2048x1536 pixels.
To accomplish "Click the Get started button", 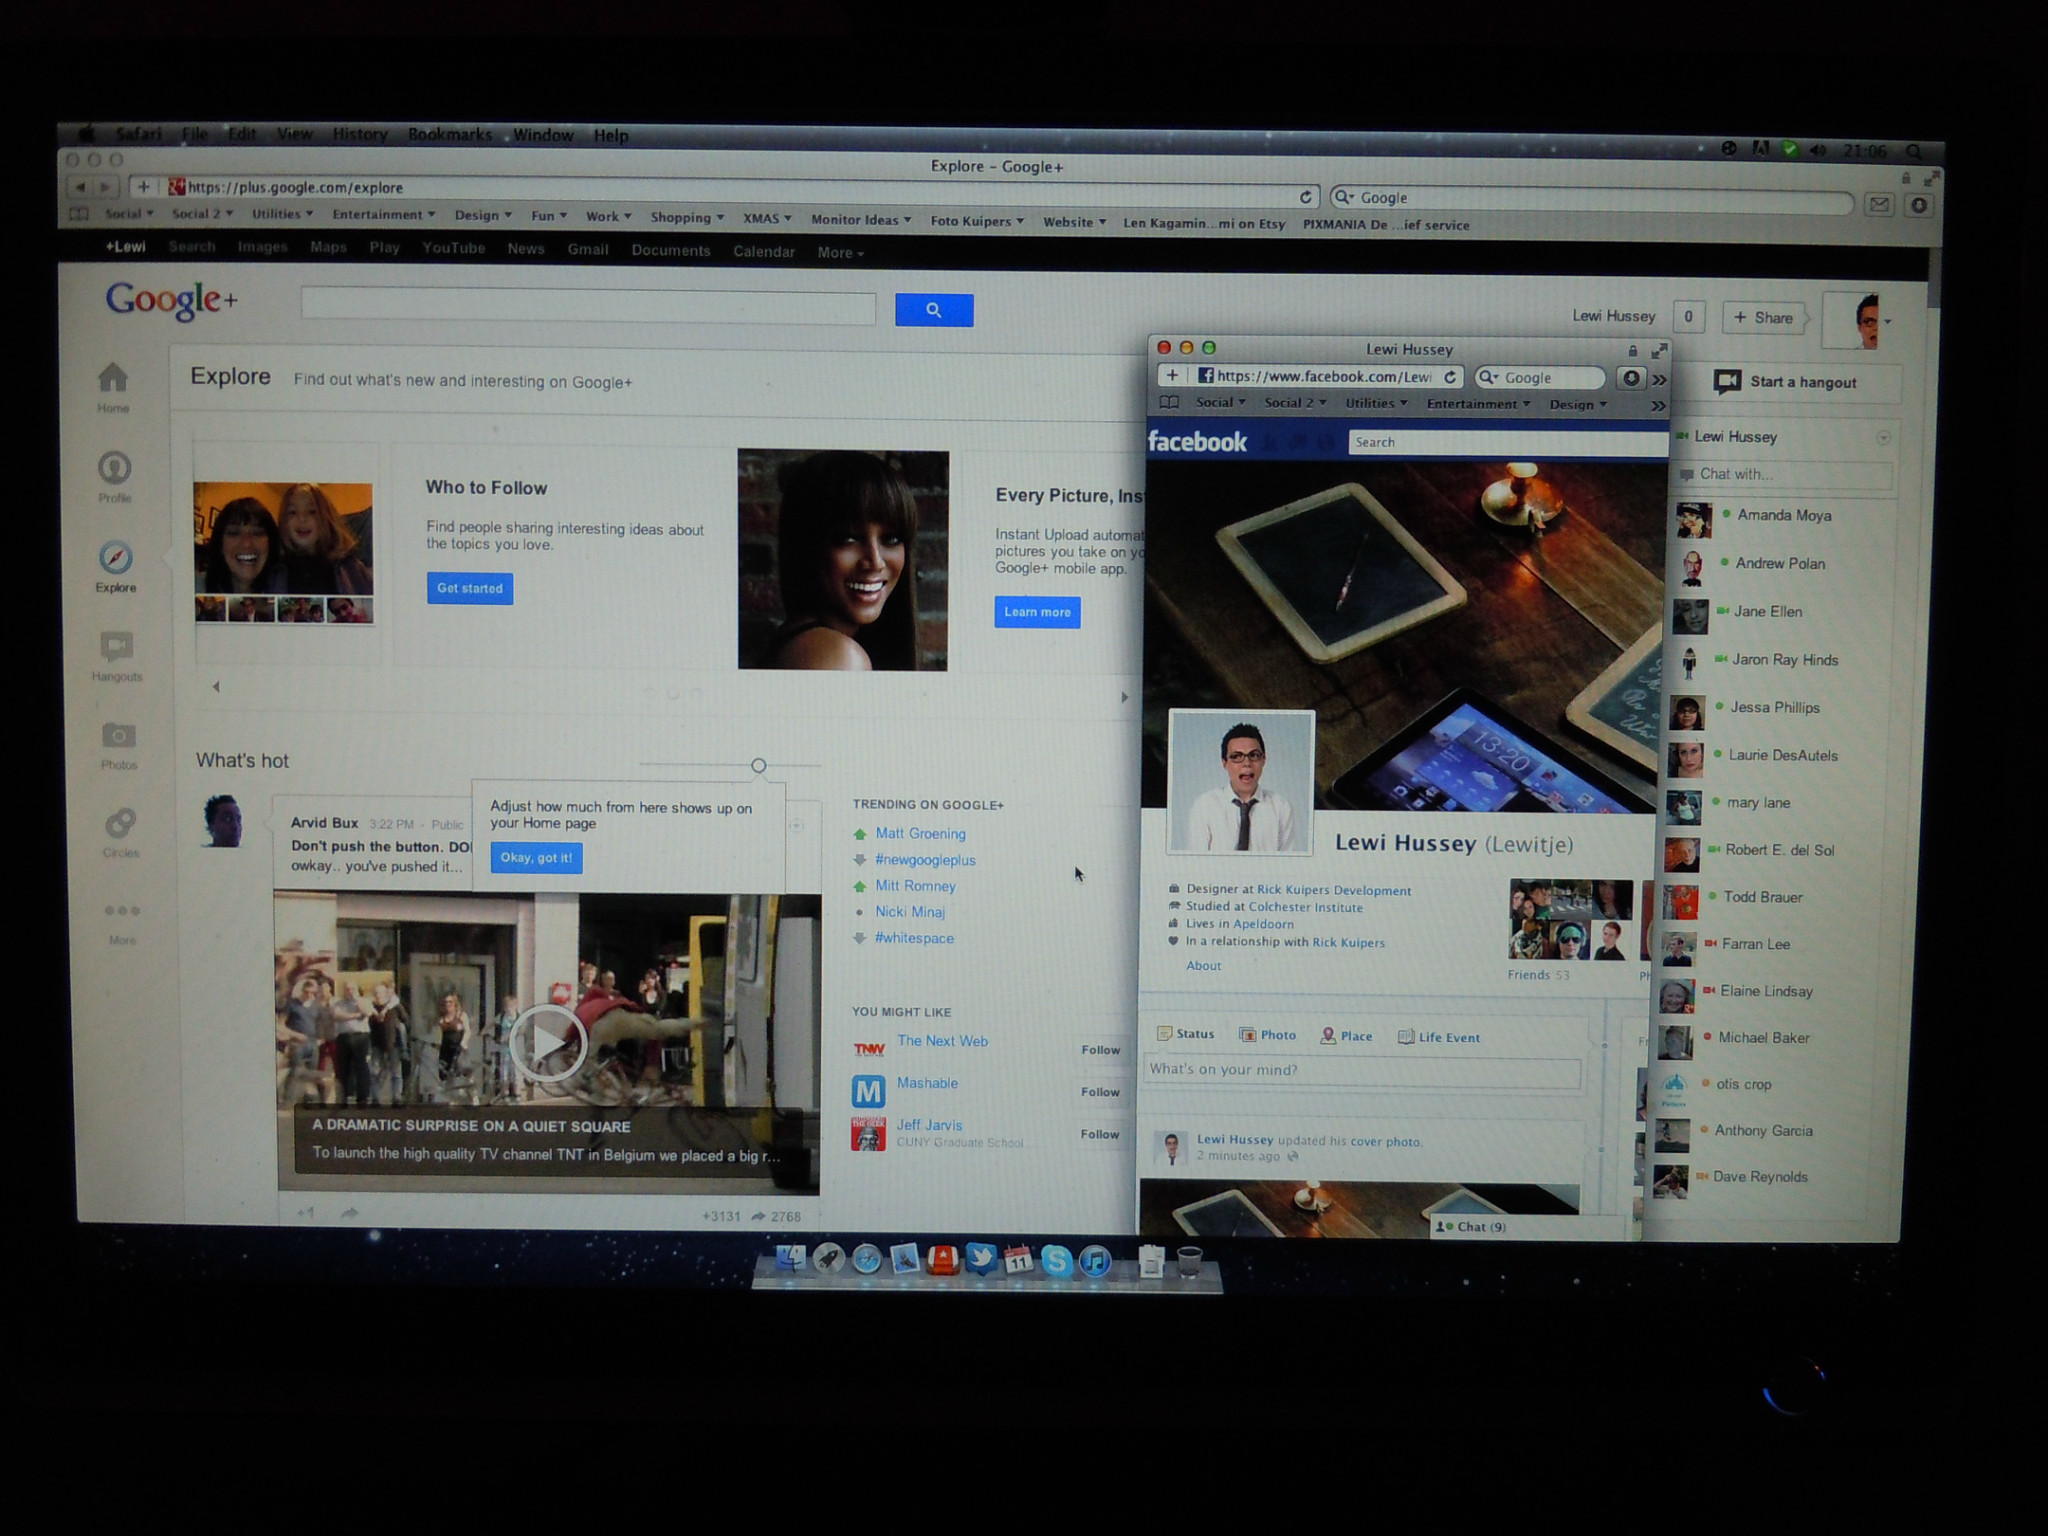I will pos(470,588).
